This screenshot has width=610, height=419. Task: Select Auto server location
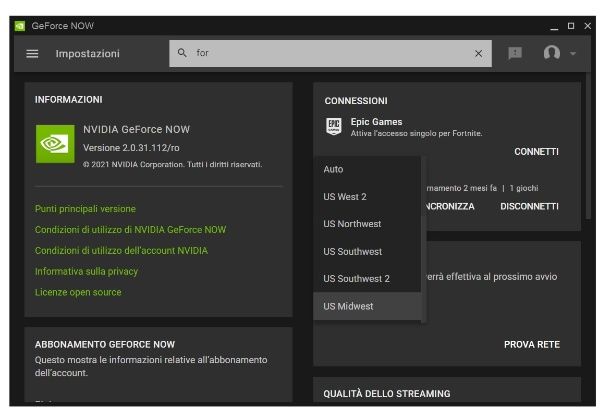coord(367,169)
